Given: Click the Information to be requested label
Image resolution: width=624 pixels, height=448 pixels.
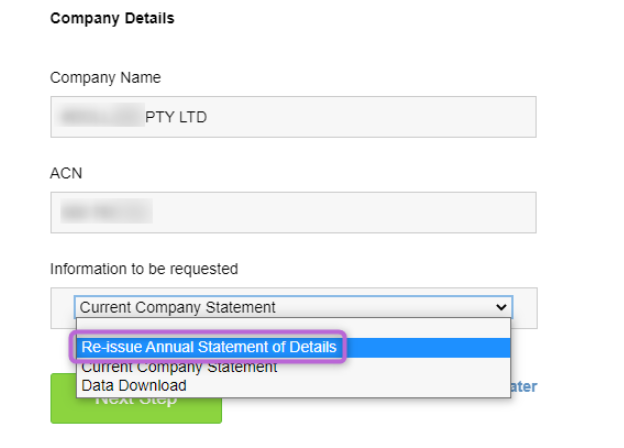Looking at the screenshot, I should [x=144, y=269].
